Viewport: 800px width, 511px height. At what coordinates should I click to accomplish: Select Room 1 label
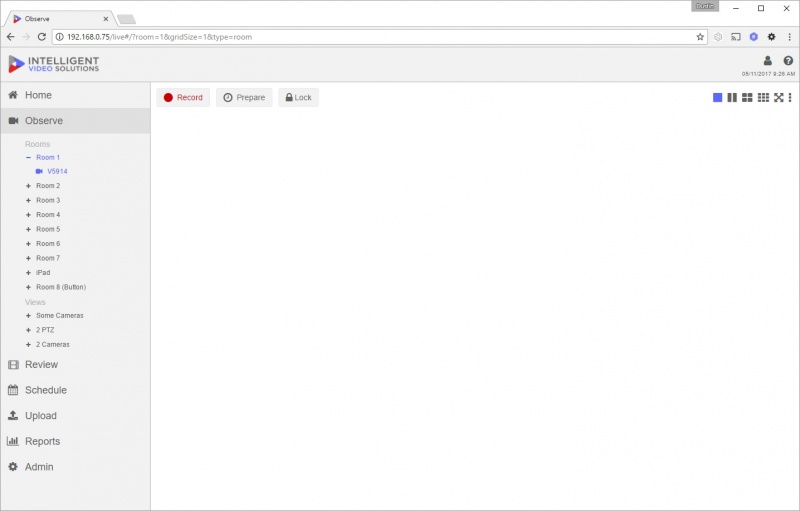point(48,158)
